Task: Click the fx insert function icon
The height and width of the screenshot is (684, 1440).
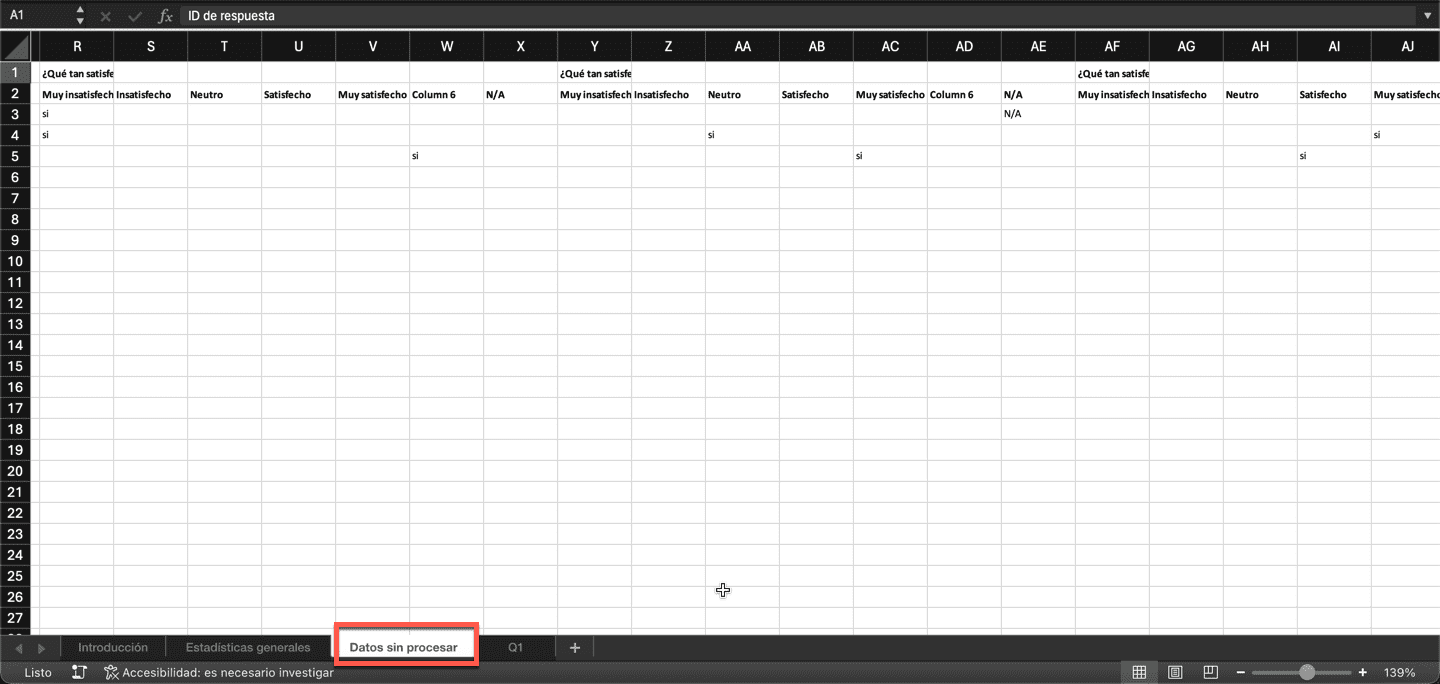Action: [165, 16]
